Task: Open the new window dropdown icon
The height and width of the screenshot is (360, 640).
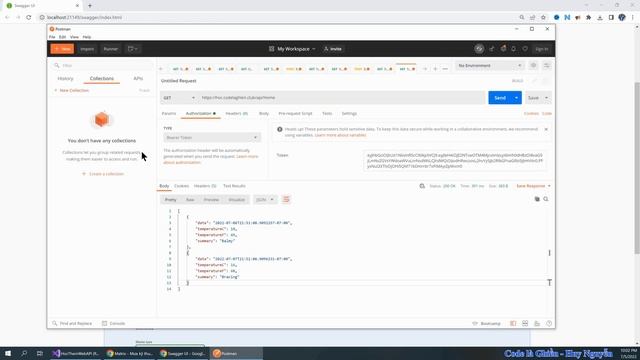Action: click(x=133, y=49)
